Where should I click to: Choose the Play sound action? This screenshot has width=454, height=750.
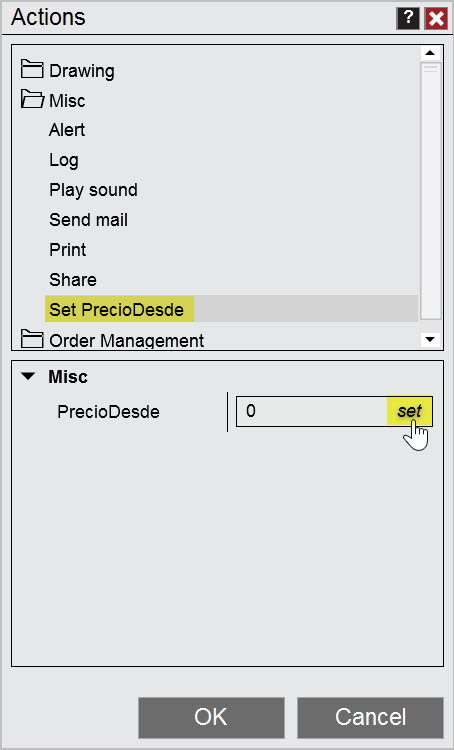(93, 190)
